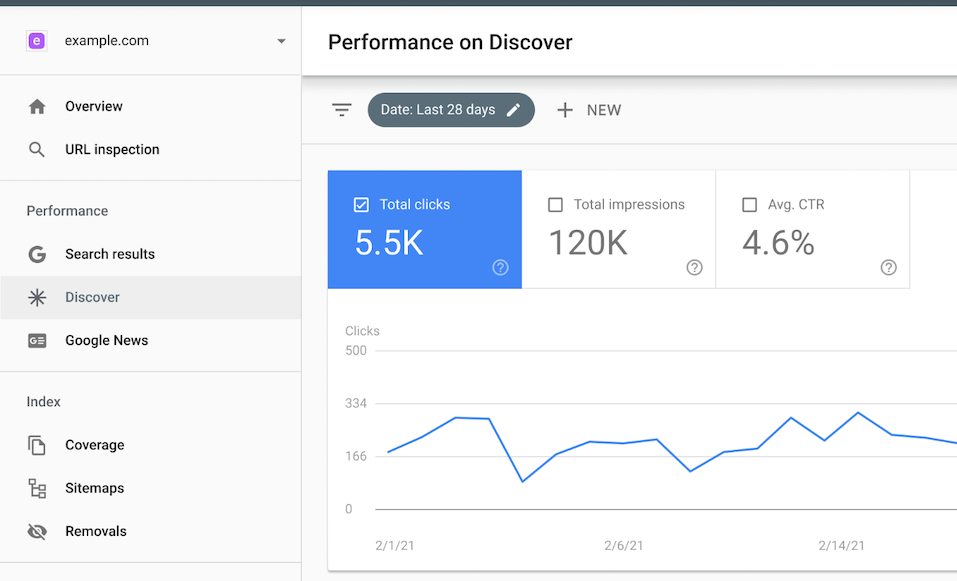Click the Sitemaps tree icon

pyautogui.click(x=37, y=488)
